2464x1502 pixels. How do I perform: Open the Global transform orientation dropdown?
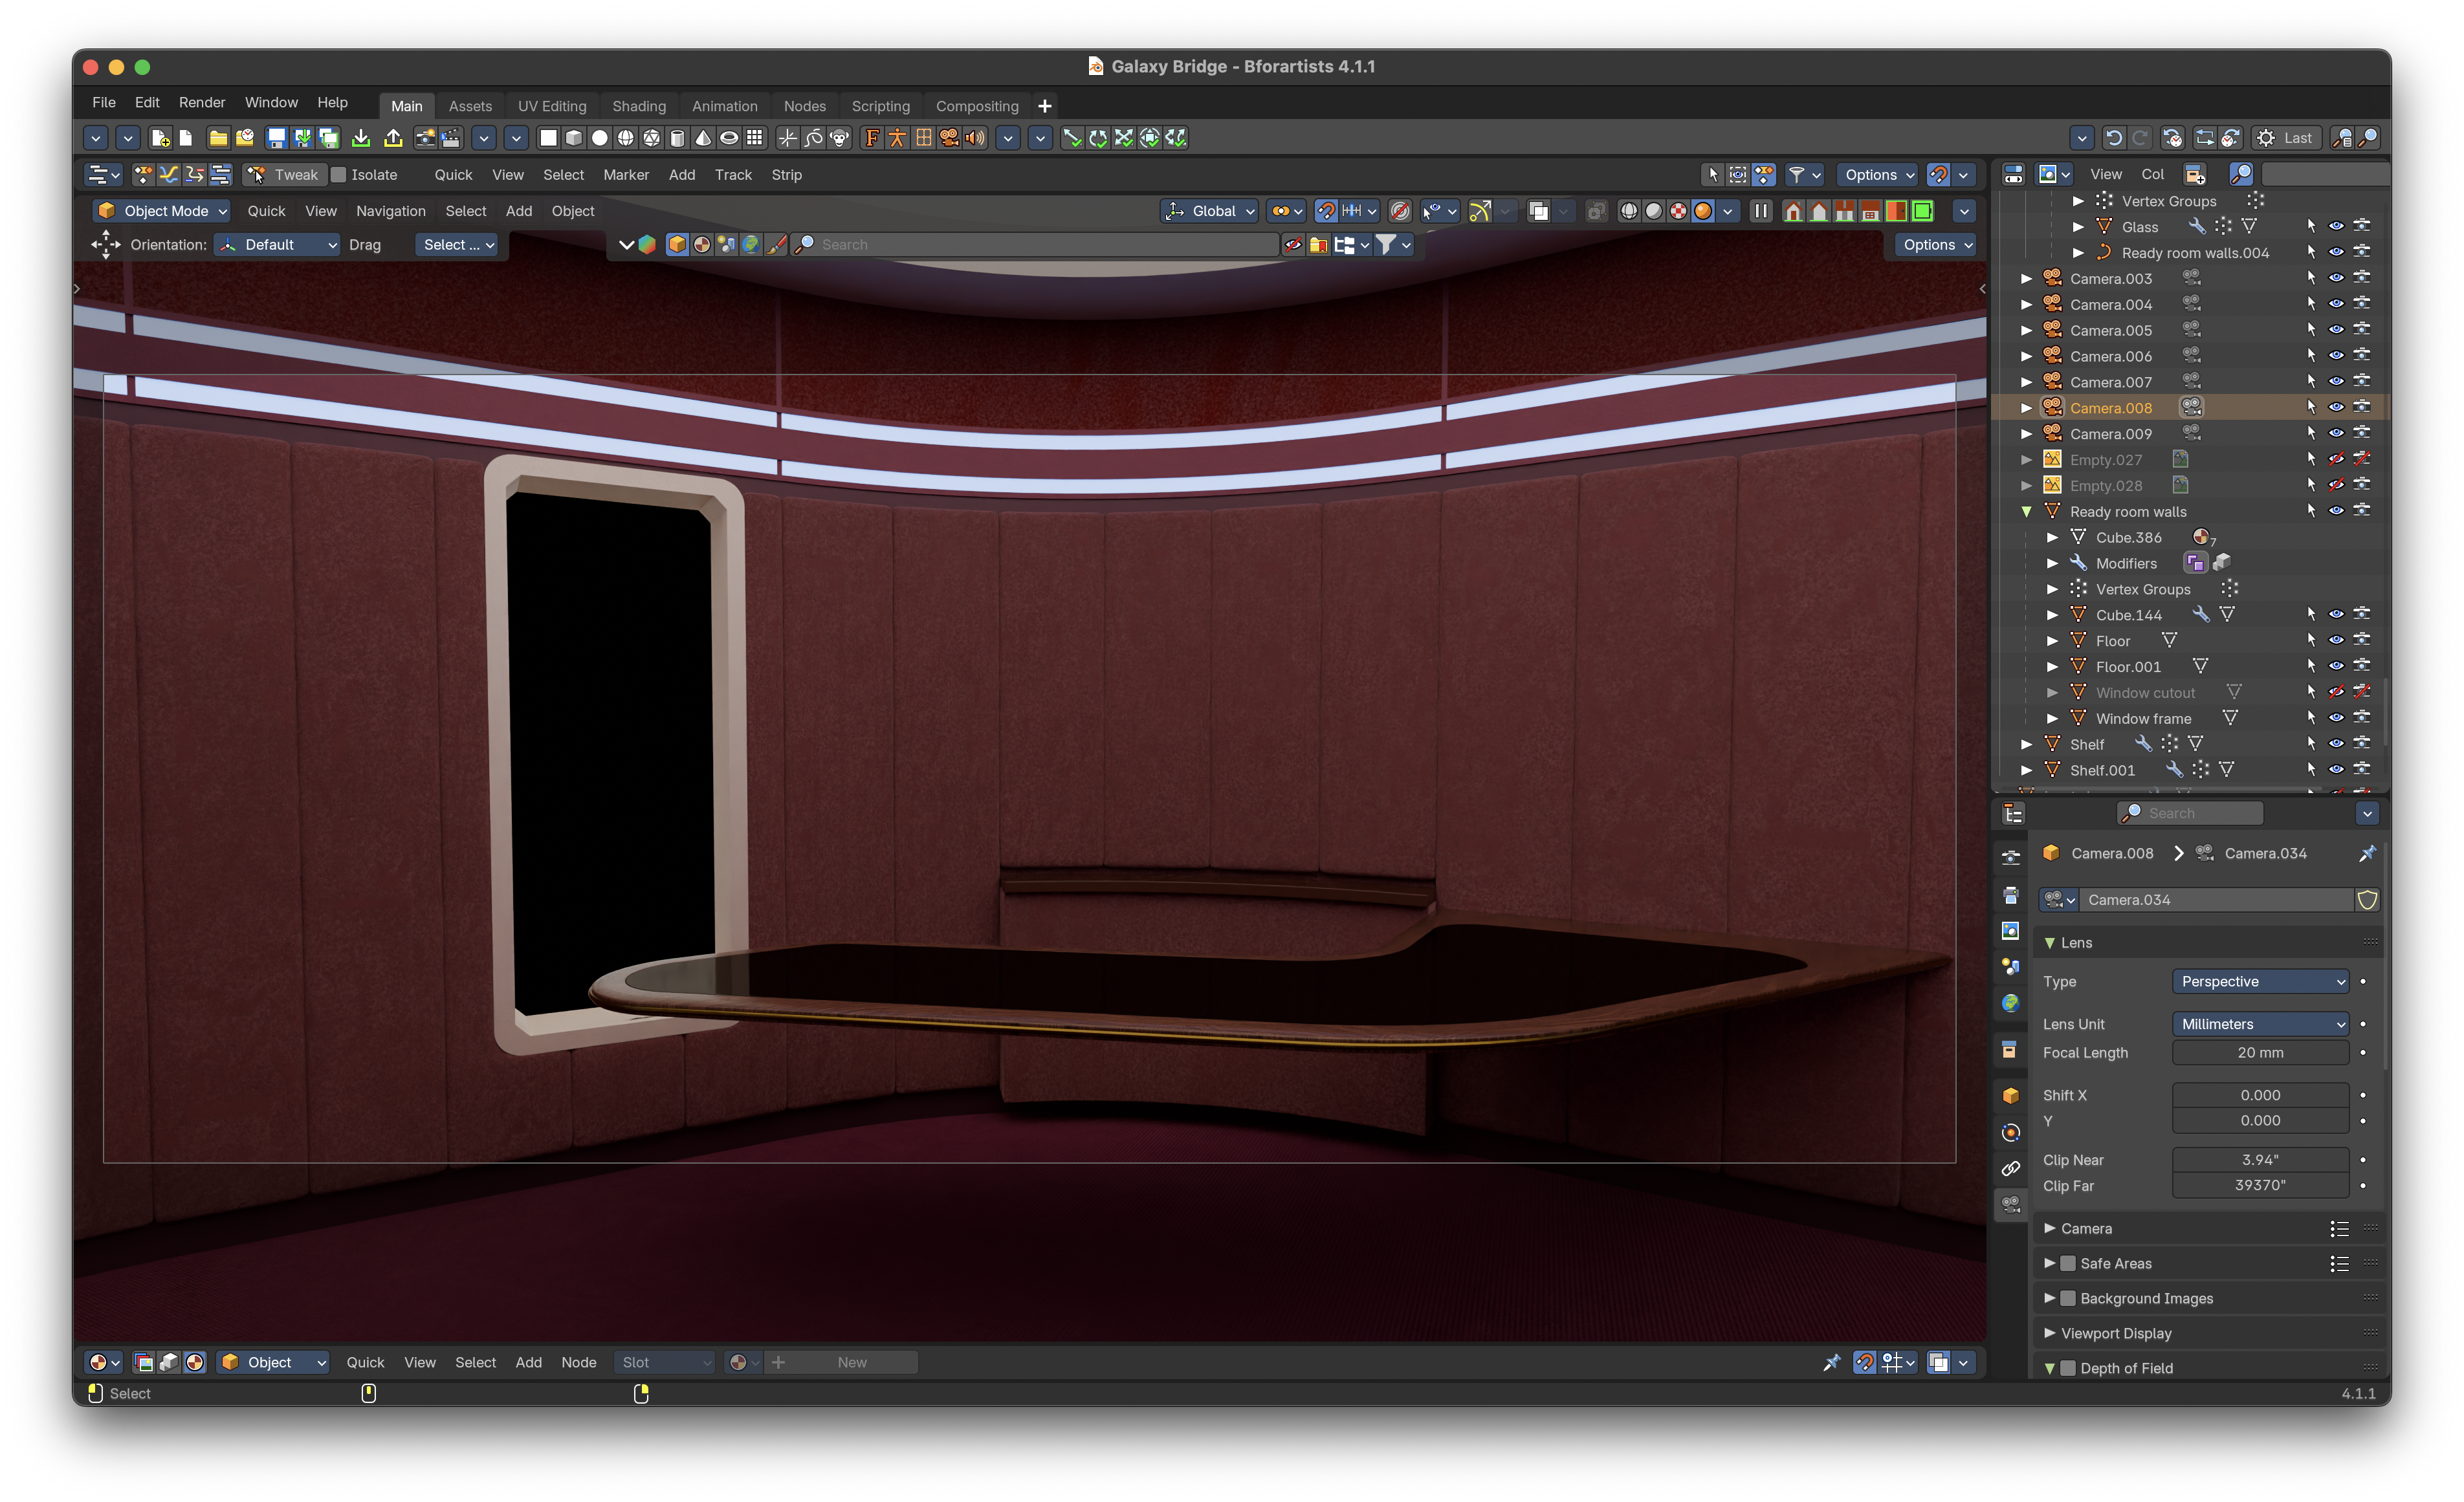1210,211
